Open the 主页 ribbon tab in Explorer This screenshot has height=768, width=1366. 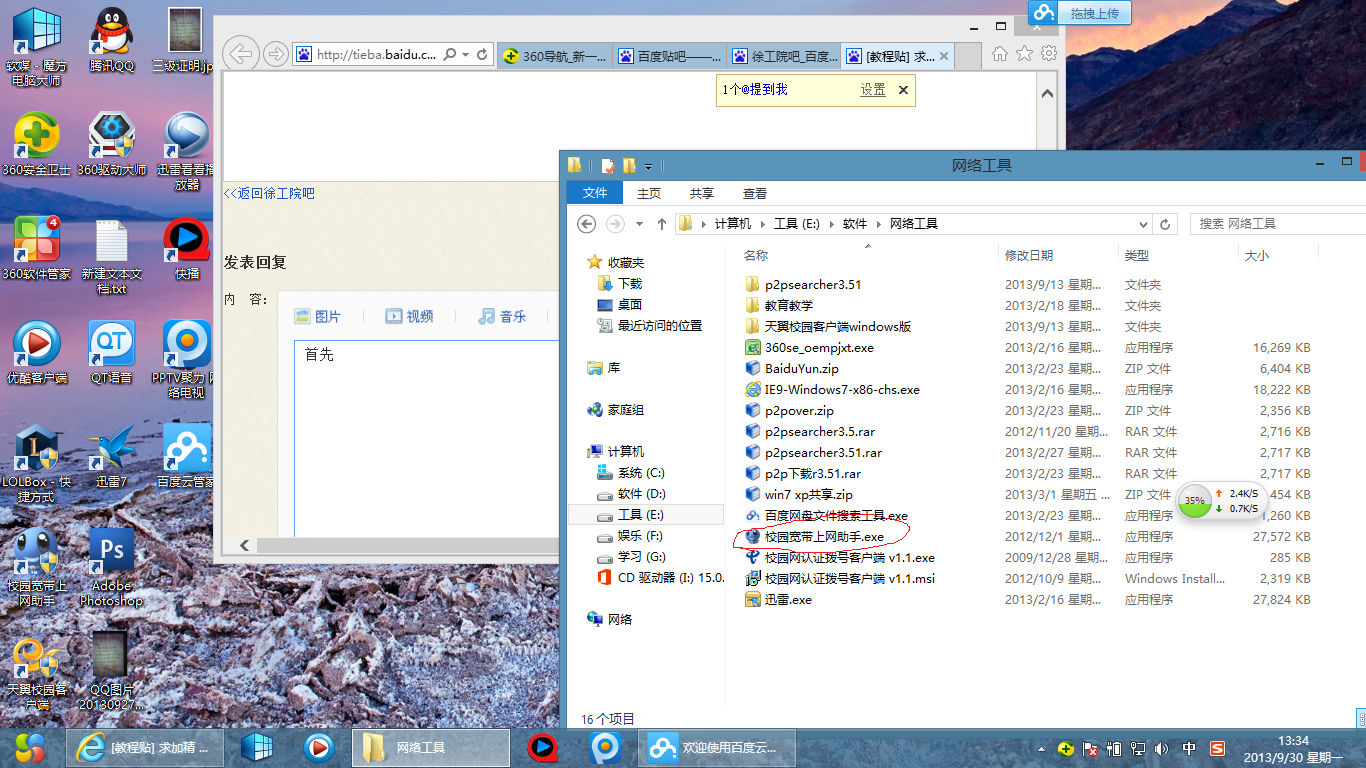[649, 193]
